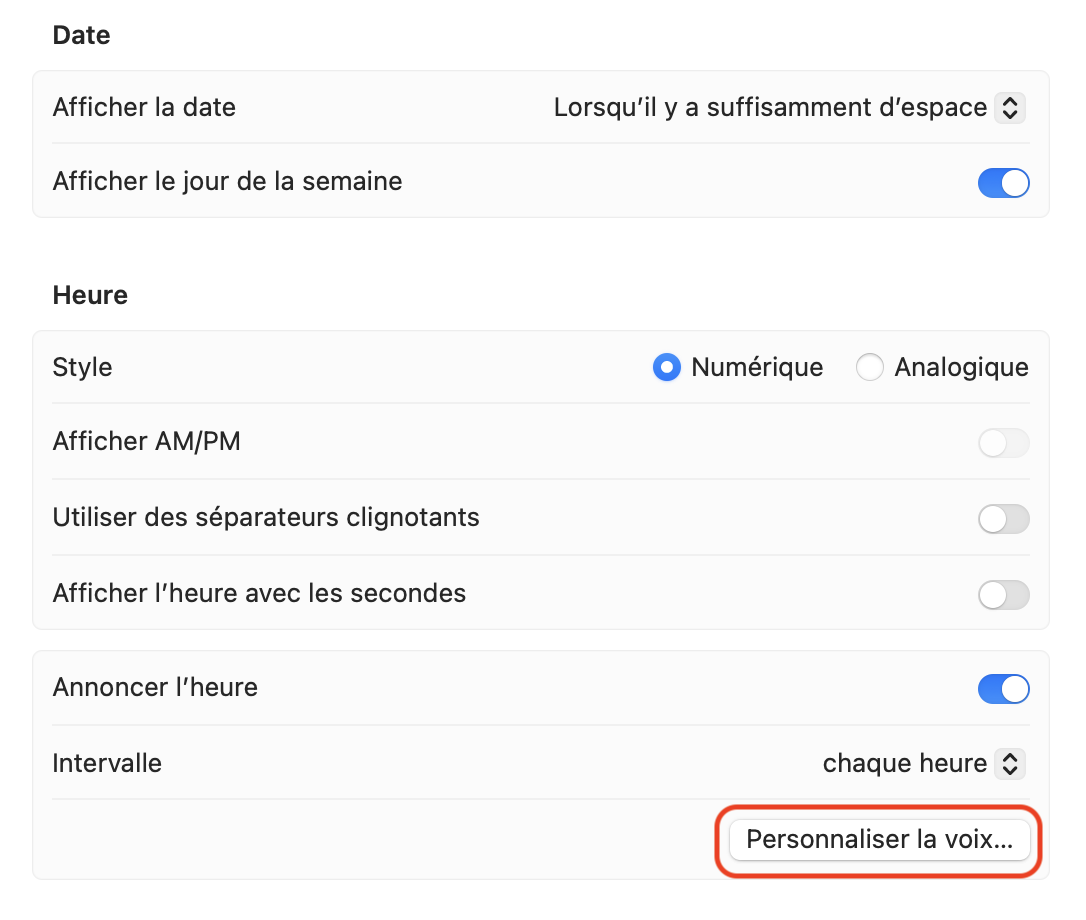
Task: Click the "Date" section heading
Action: (81, 36)
